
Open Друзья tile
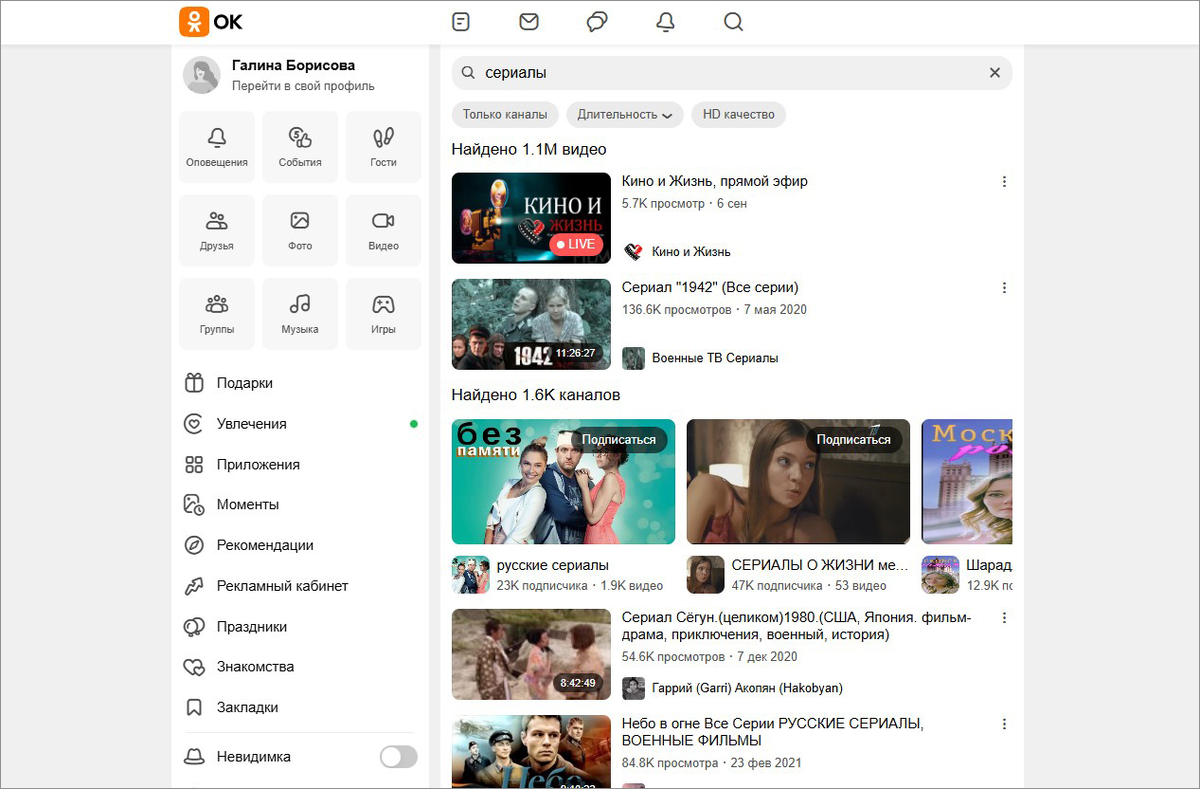click(x=217, y=231)
